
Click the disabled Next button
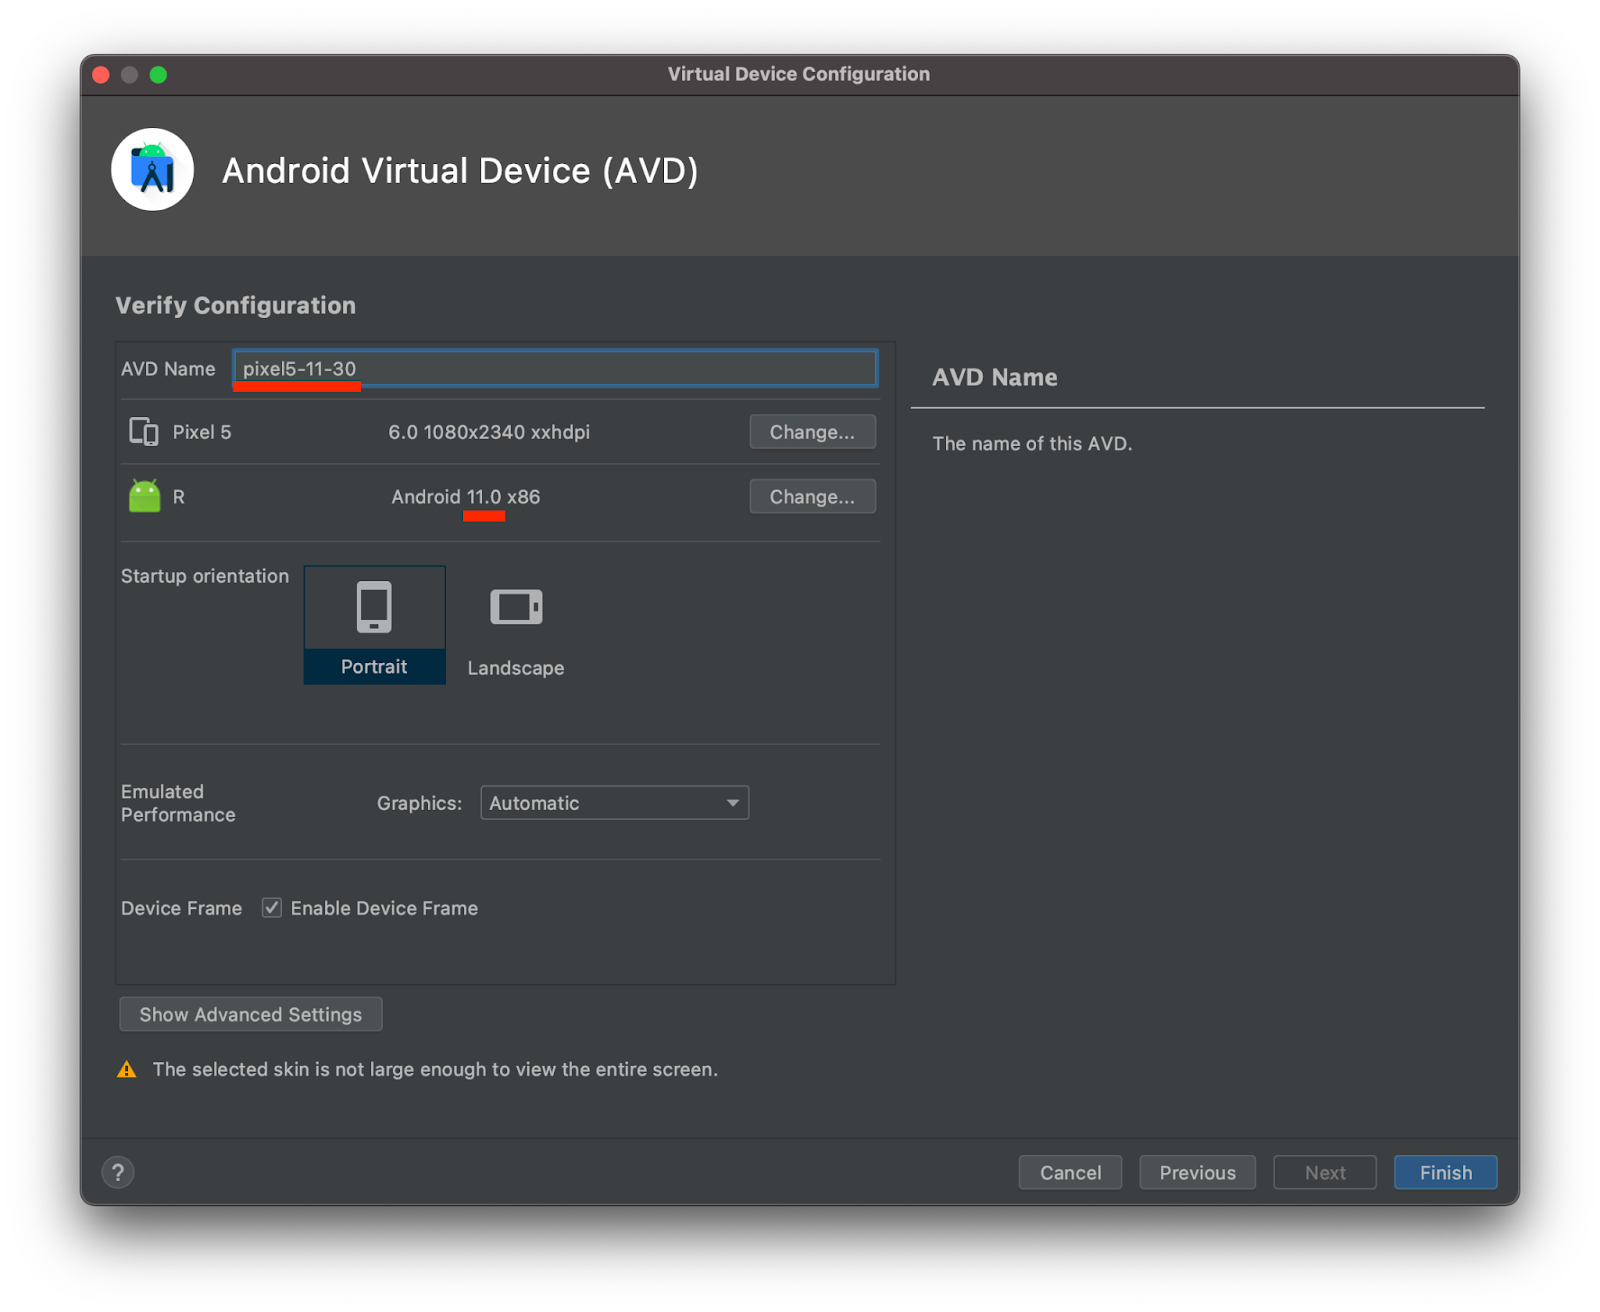click(1325, 1172)
